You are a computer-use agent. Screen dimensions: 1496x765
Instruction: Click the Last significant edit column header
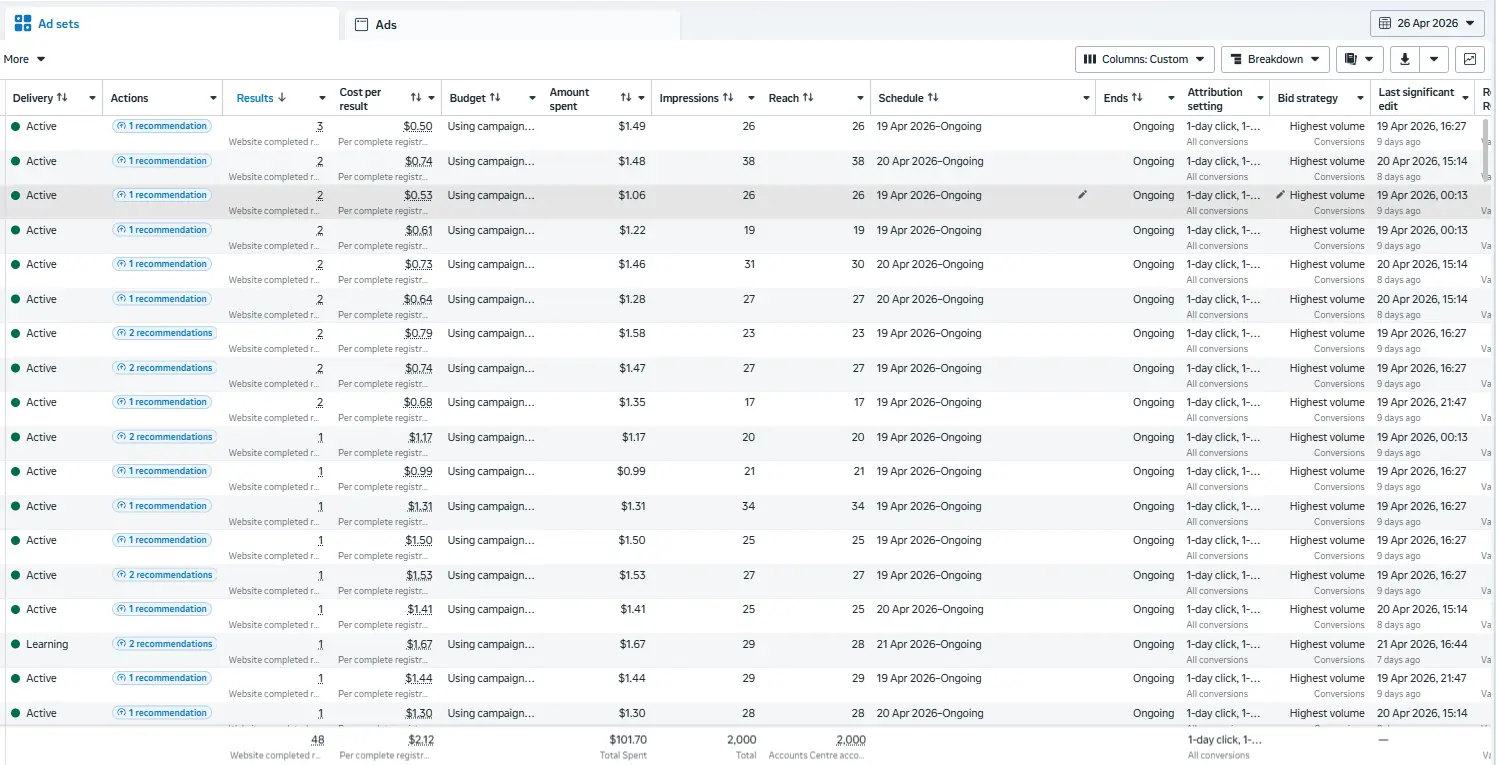click(x=1416, y=98)
